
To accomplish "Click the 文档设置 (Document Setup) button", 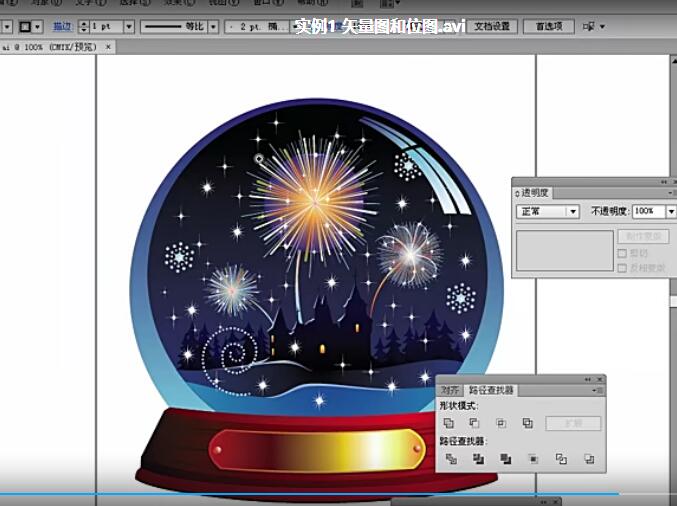I will click(492, 25).
